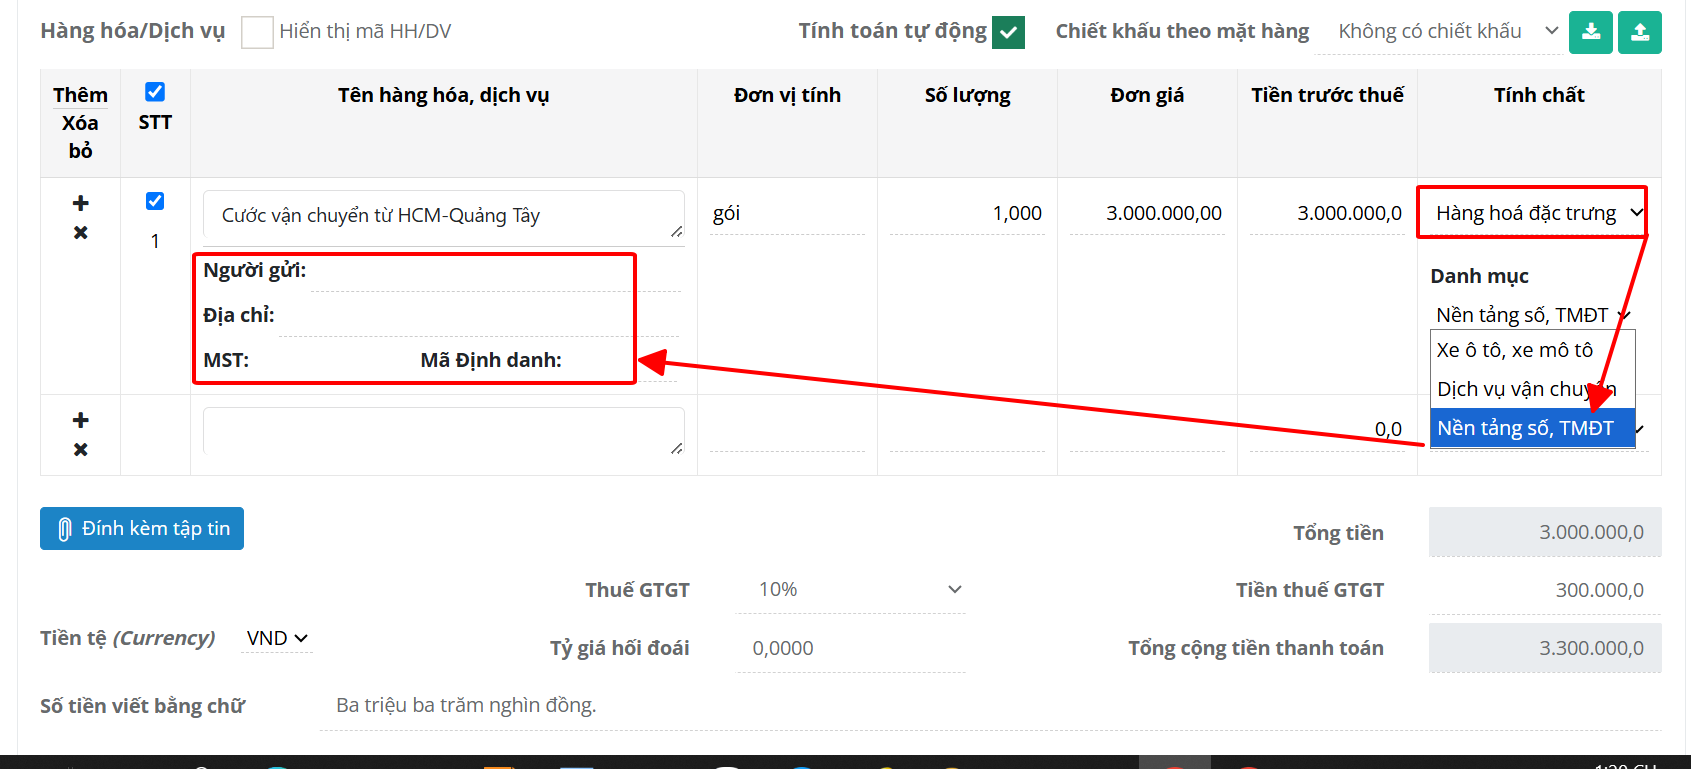Click the 'Đính kèm tập tin' button
The height and width of the screenshot is (769, 1691).
coord(142,529)
